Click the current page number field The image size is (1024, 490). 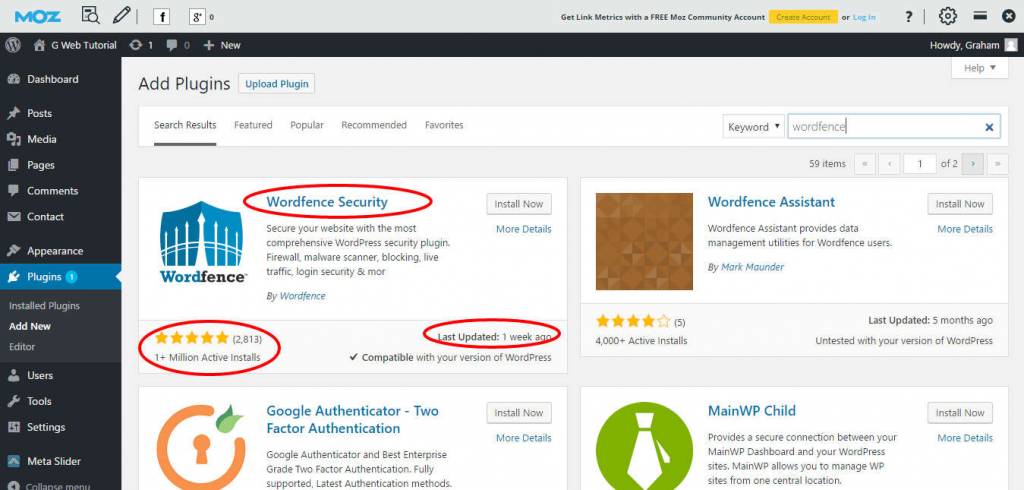pyautogui.click(x=920, y=164)
